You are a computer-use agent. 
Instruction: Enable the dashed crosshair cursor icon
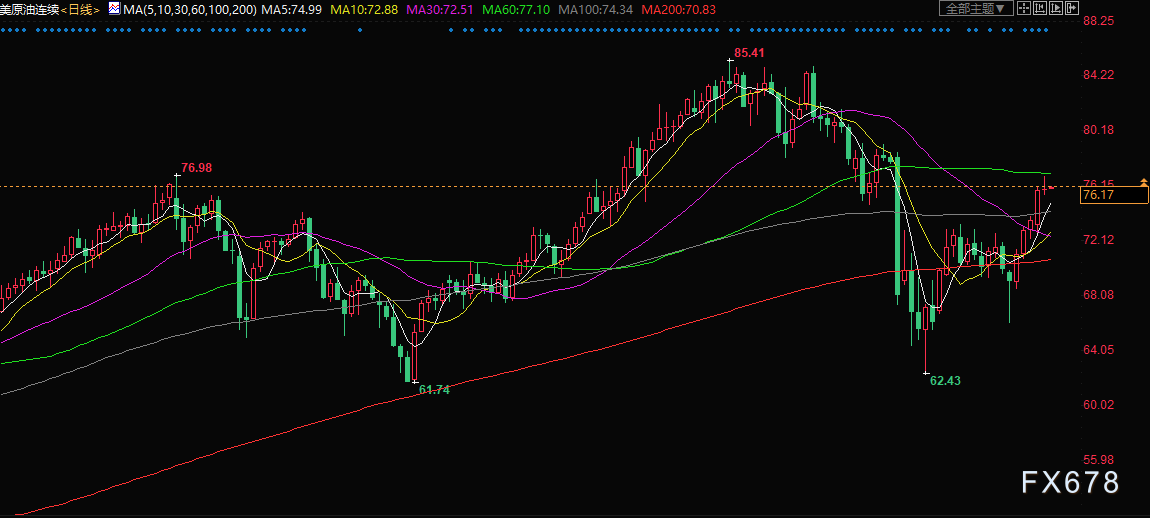pos(1024,8)
